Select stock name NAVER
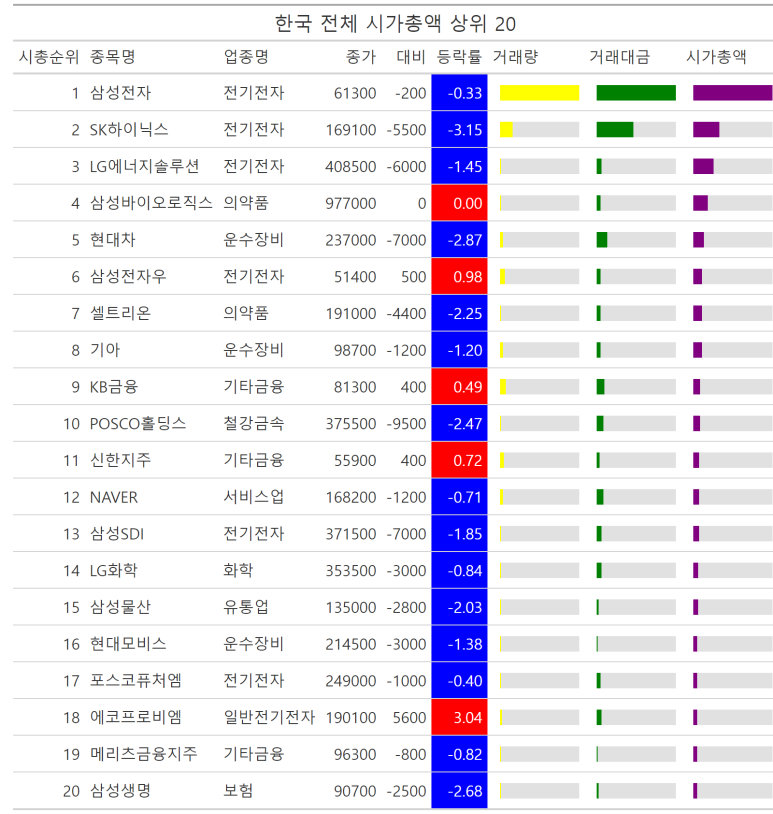This screenshot has height=814, width=773. pos(114,497)
